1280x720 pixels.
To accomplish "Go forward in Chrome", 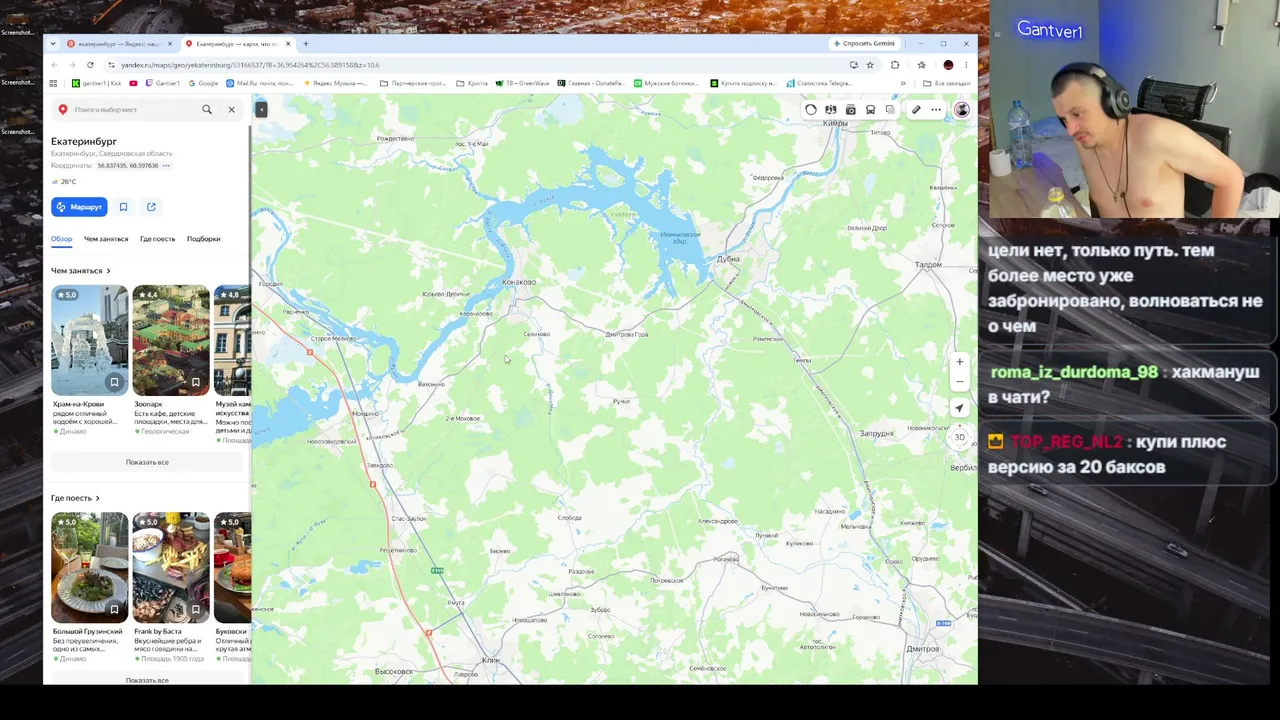I will pos(72,65).
